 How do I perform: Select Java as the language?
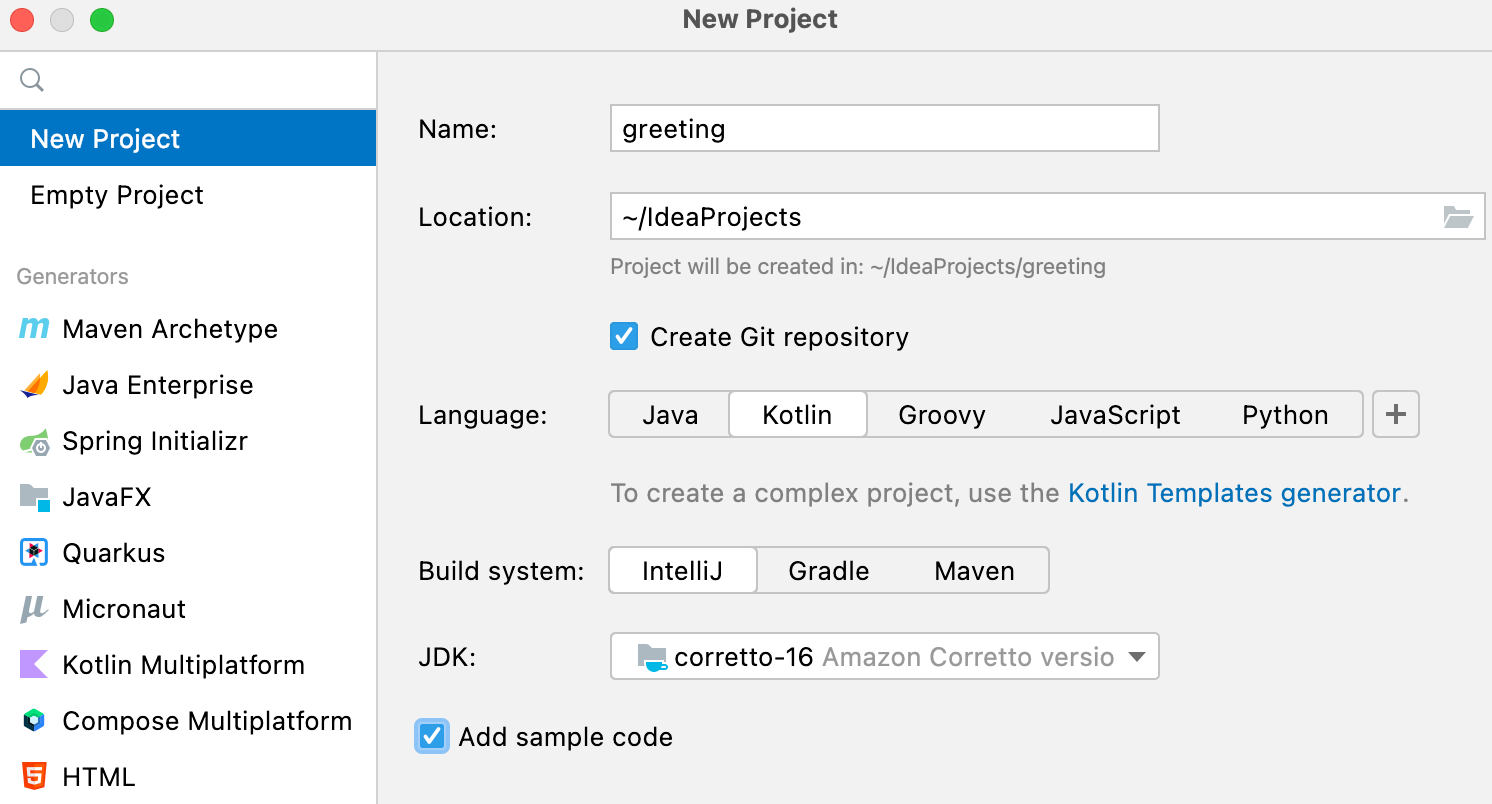[670, 415]
